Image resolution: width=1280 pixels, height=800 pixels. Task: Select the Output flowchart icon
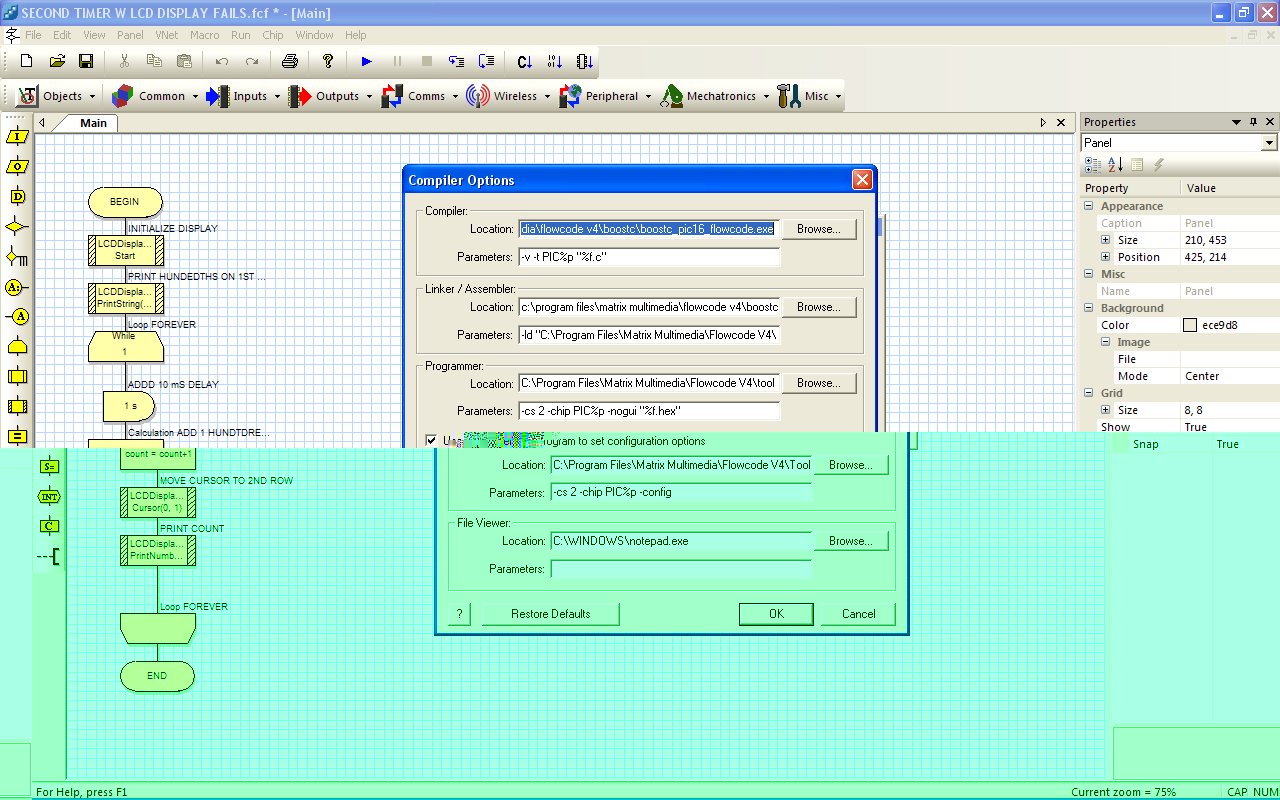click(17, 166)
